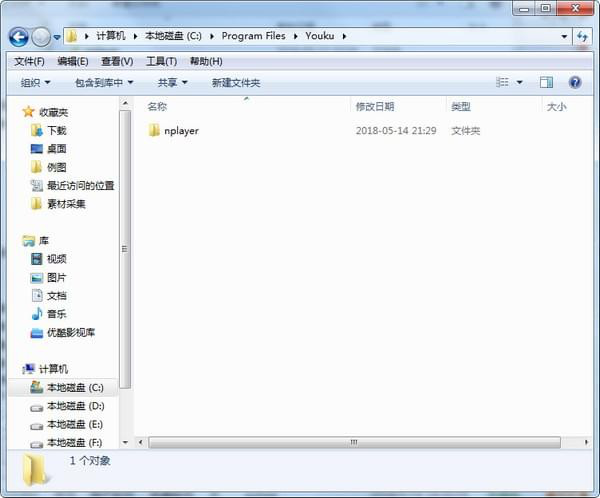Refresh the folder with the refresh icon

[582, 37]
